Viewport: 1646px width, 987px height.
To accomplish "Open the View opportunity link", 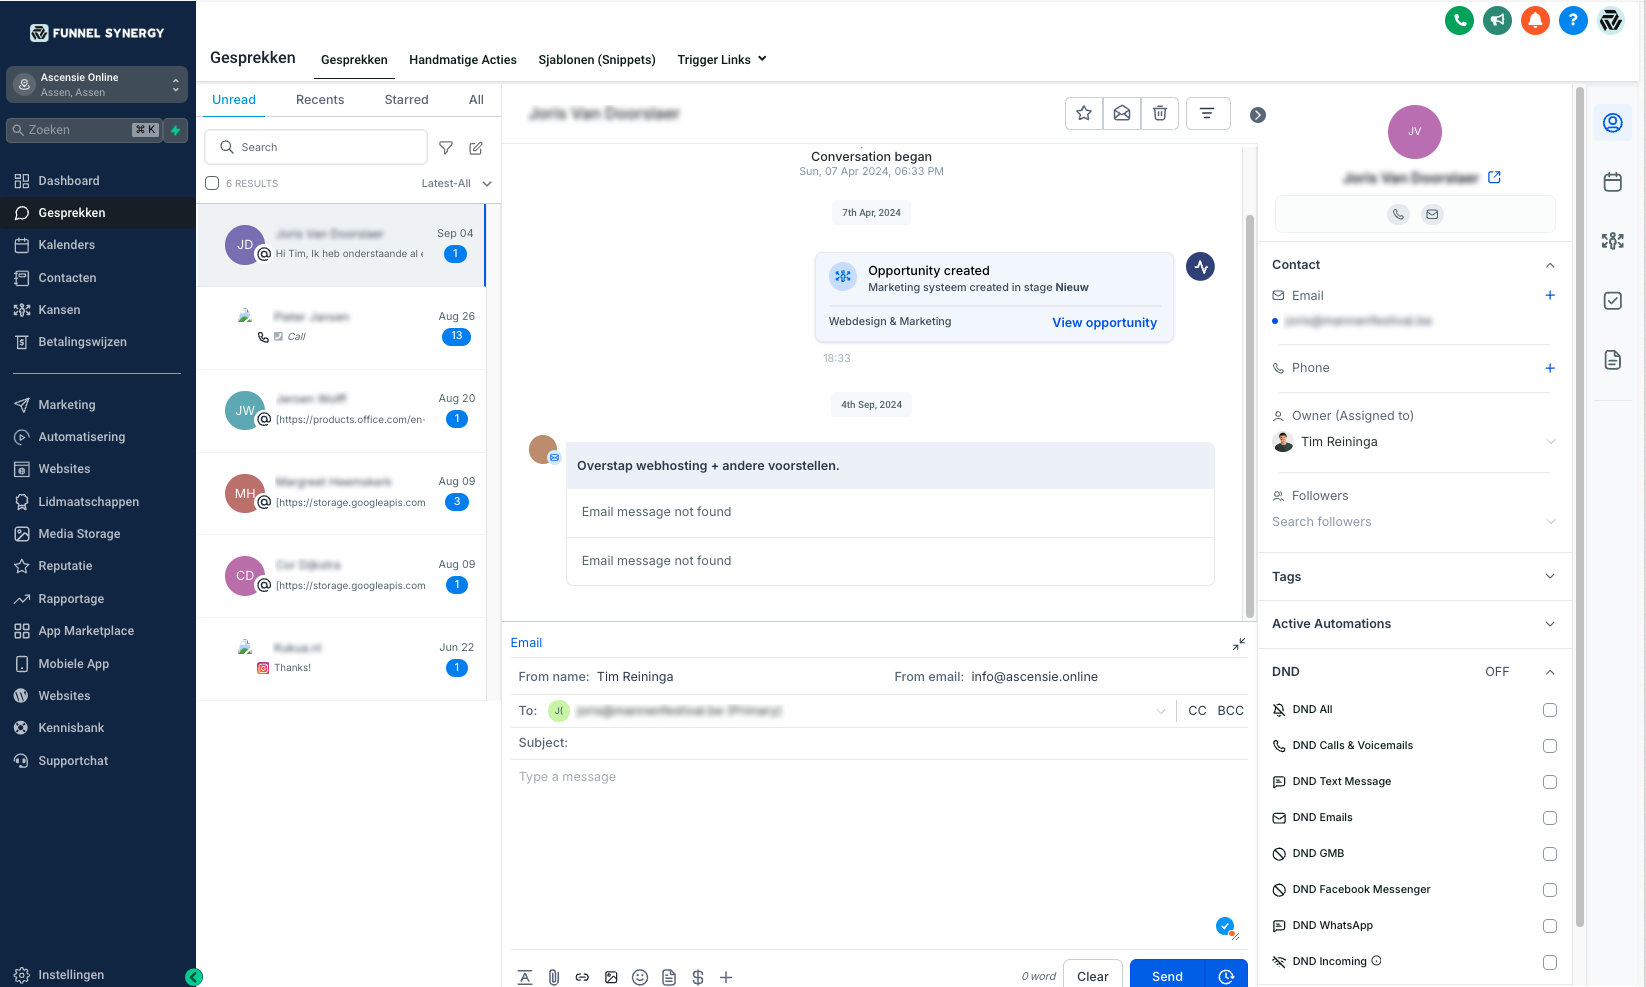I will (1104, 322).
